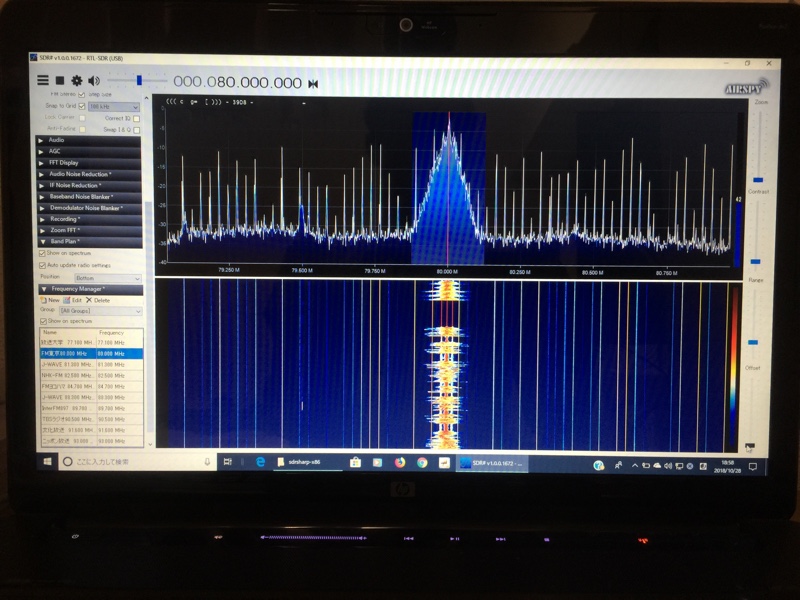Click the Contrast slider handle
This screenshot has width=800, height=600.
756,261
